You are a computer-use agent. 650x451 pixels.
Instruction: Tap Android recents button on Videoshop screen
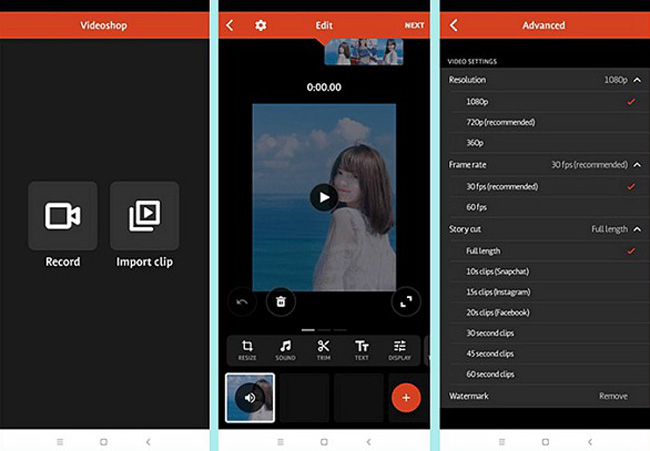coord(60,442)
